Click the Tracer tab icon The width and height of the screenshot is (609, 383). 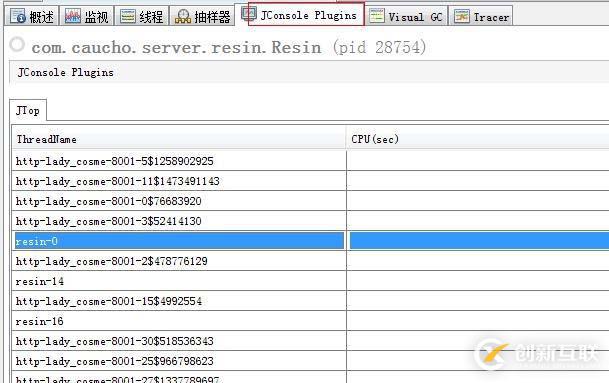462,16
